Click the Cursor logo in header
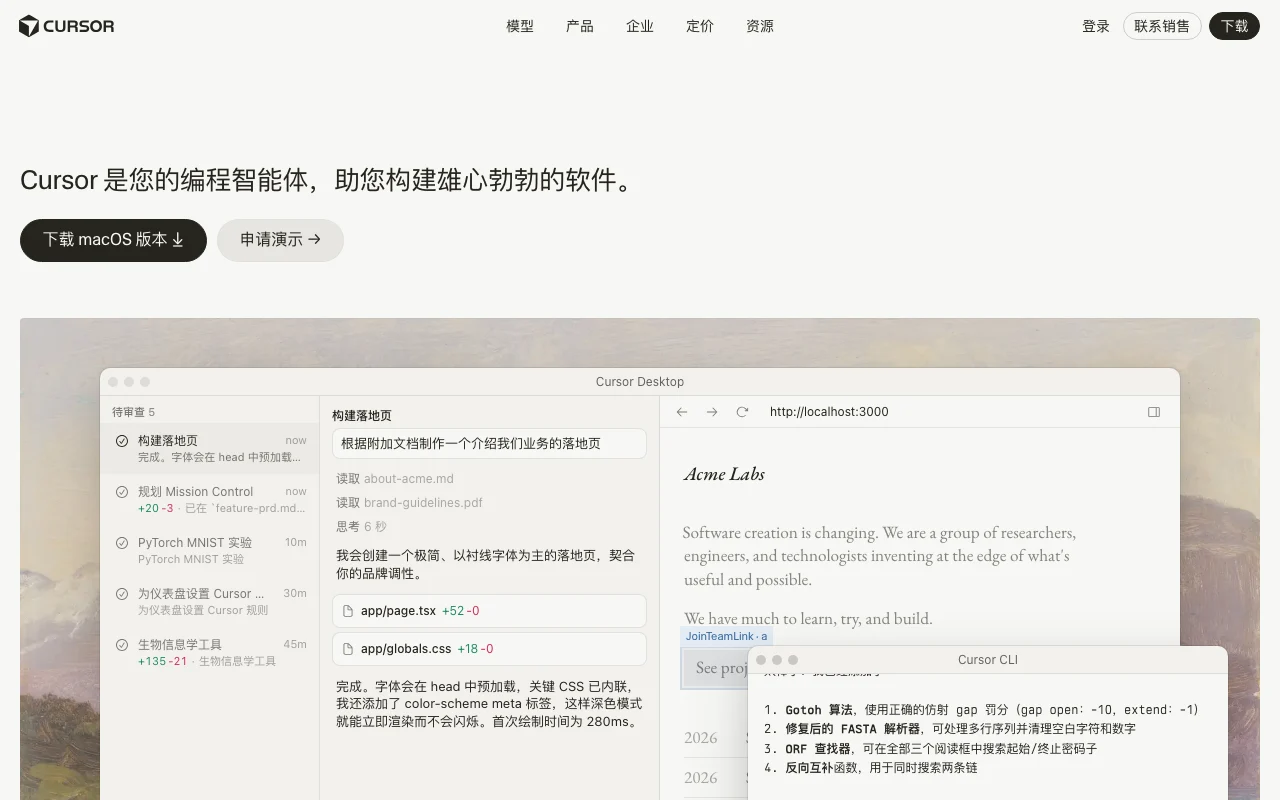 click(x=67, y=26)
